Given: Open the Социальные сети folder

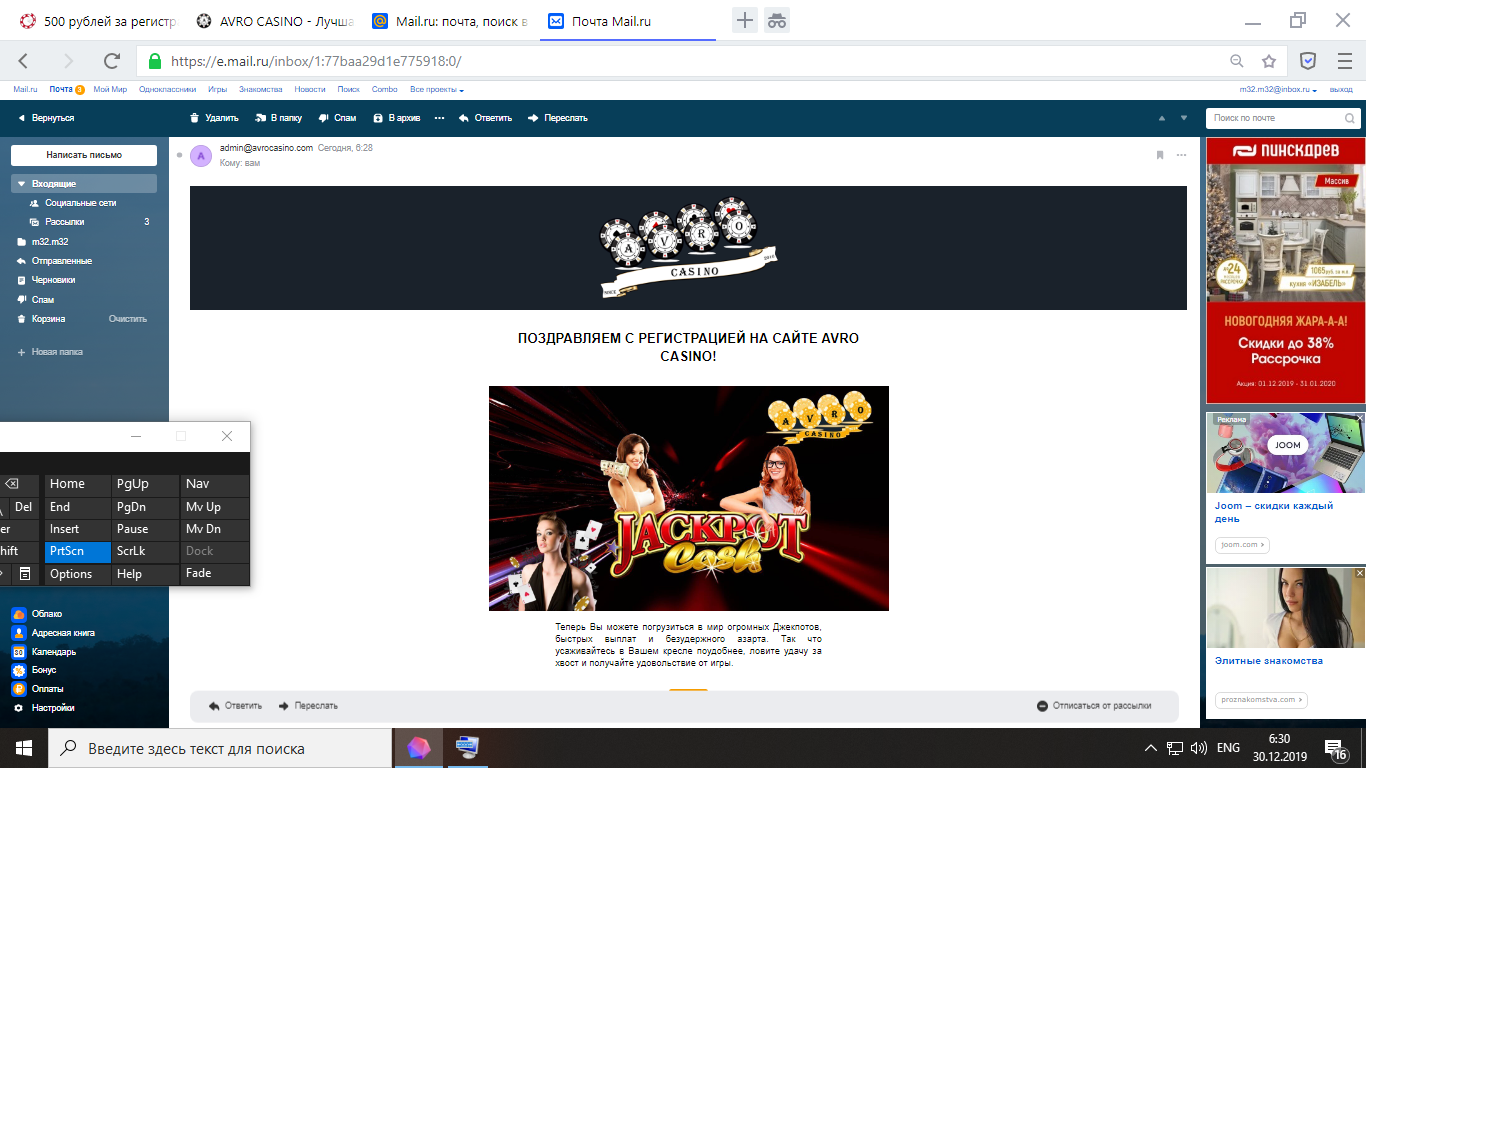Looking at the screenshot, I should 80,203.
